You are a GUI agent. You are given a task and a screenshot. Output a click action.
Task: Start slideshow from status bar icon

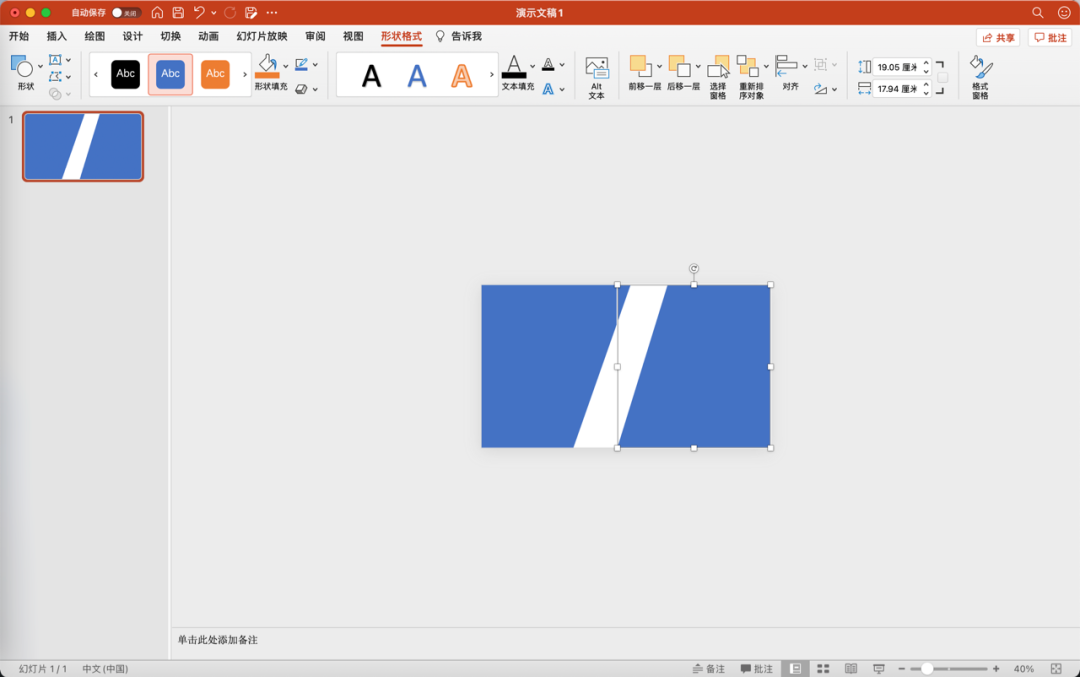(879, 668)
